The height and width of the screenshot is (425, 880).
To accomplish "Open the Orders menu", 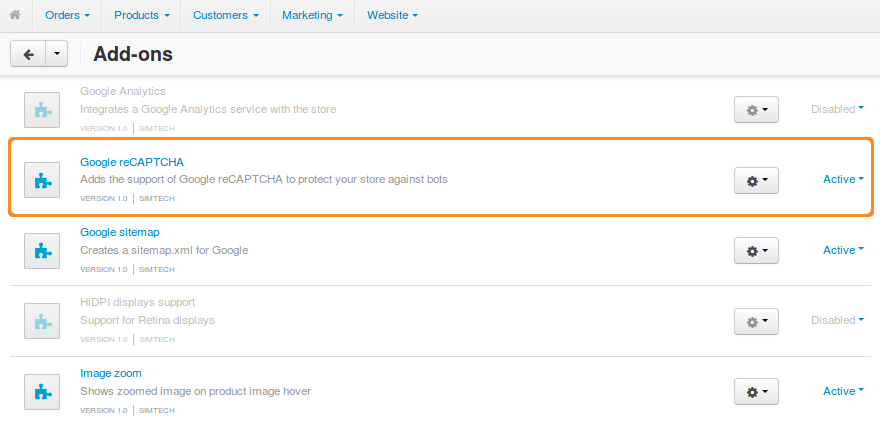I will point(67,16).
